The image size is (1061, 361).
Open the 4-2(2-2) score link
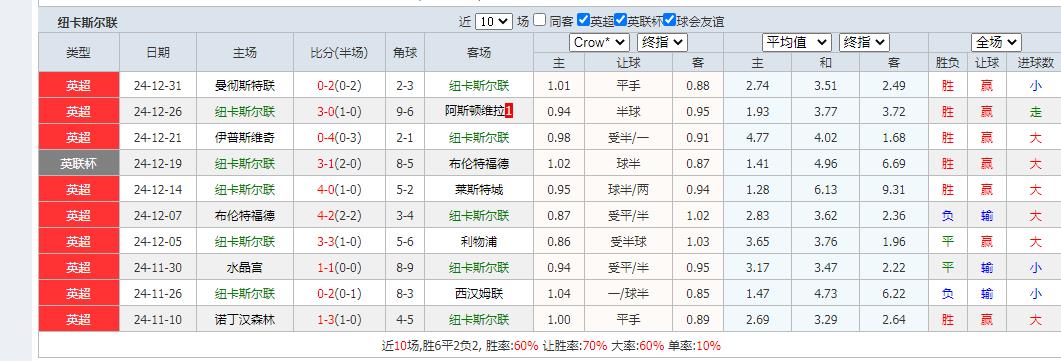(x=339, y=216)
